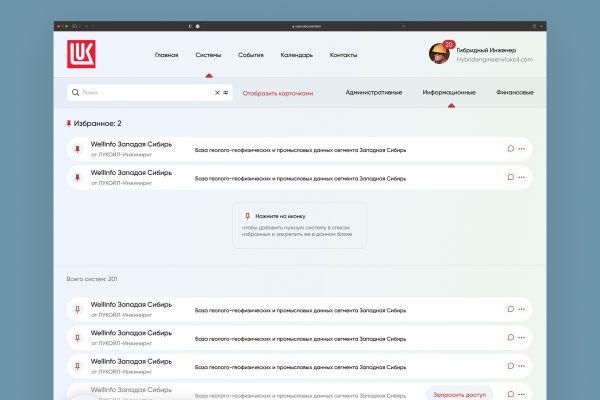Open more options on first favorite row
This screenshot has width=600, height=400.
pos(522,149)
